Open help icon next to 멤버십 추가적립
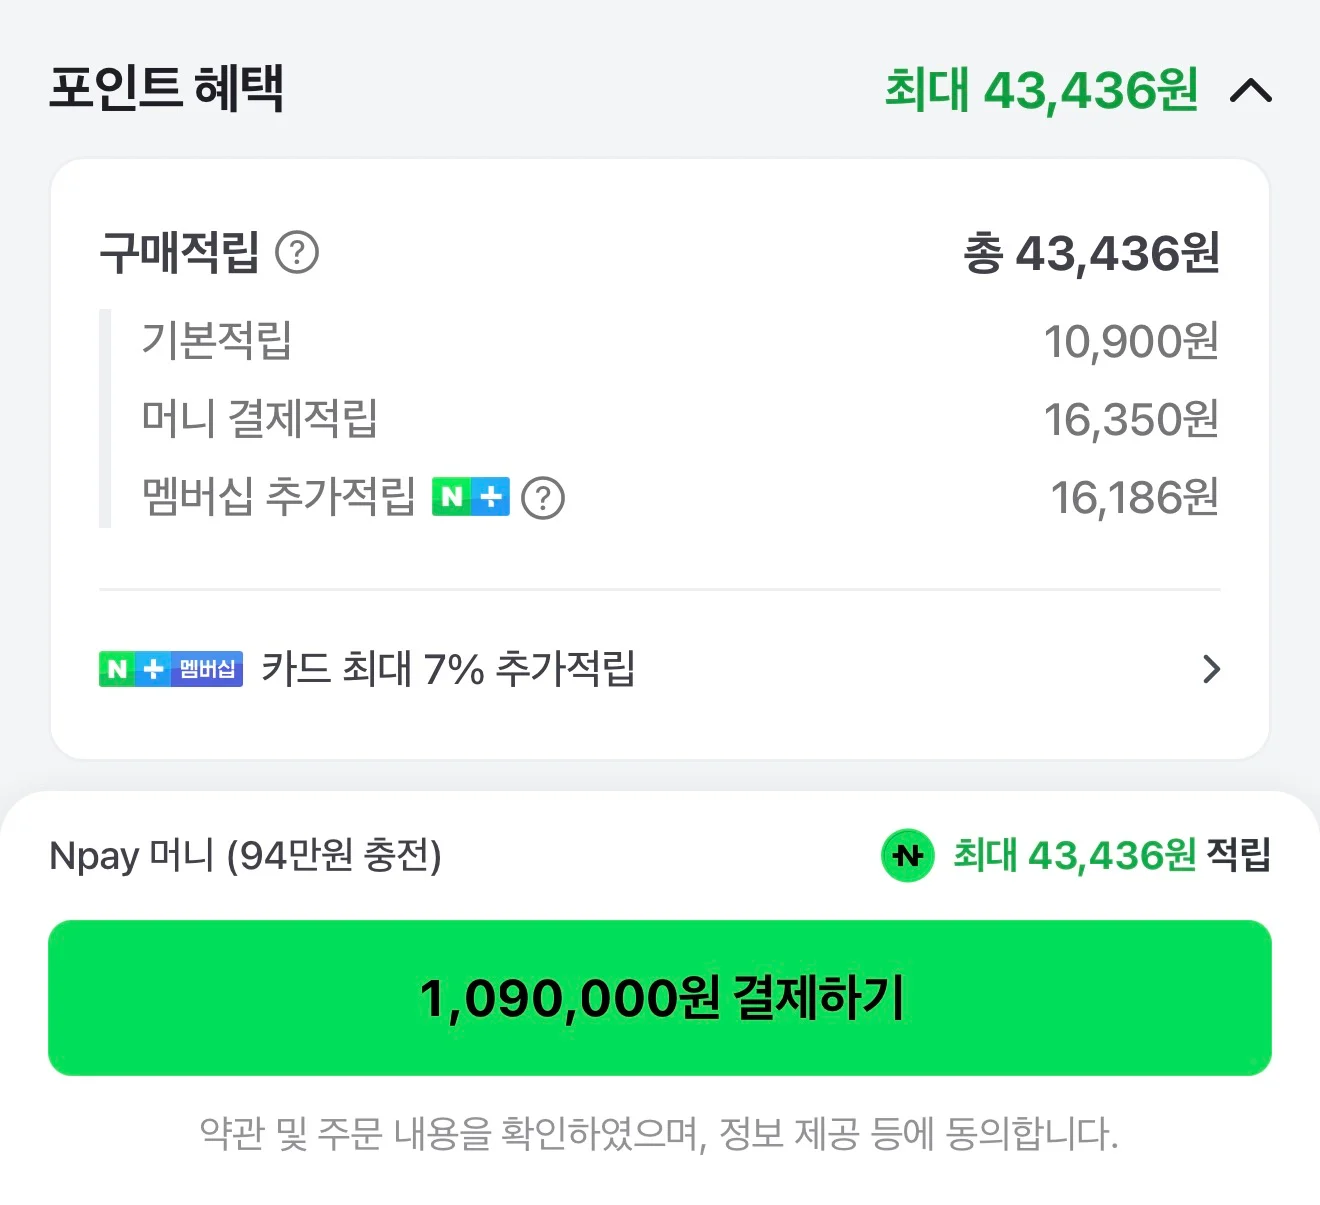The height and width of the screenshot is (1205, 1320). (543, 497)
